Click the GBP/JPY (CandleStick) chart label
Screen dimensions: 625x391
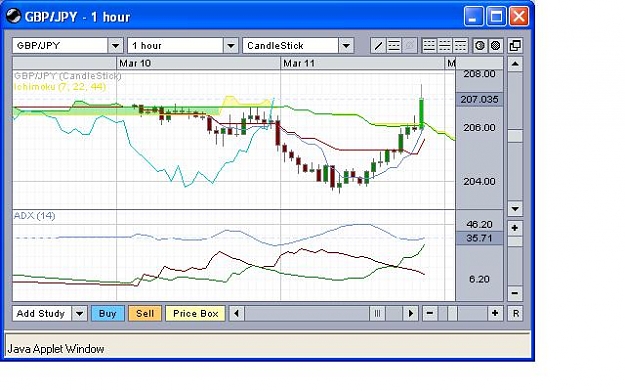(67, 76)
